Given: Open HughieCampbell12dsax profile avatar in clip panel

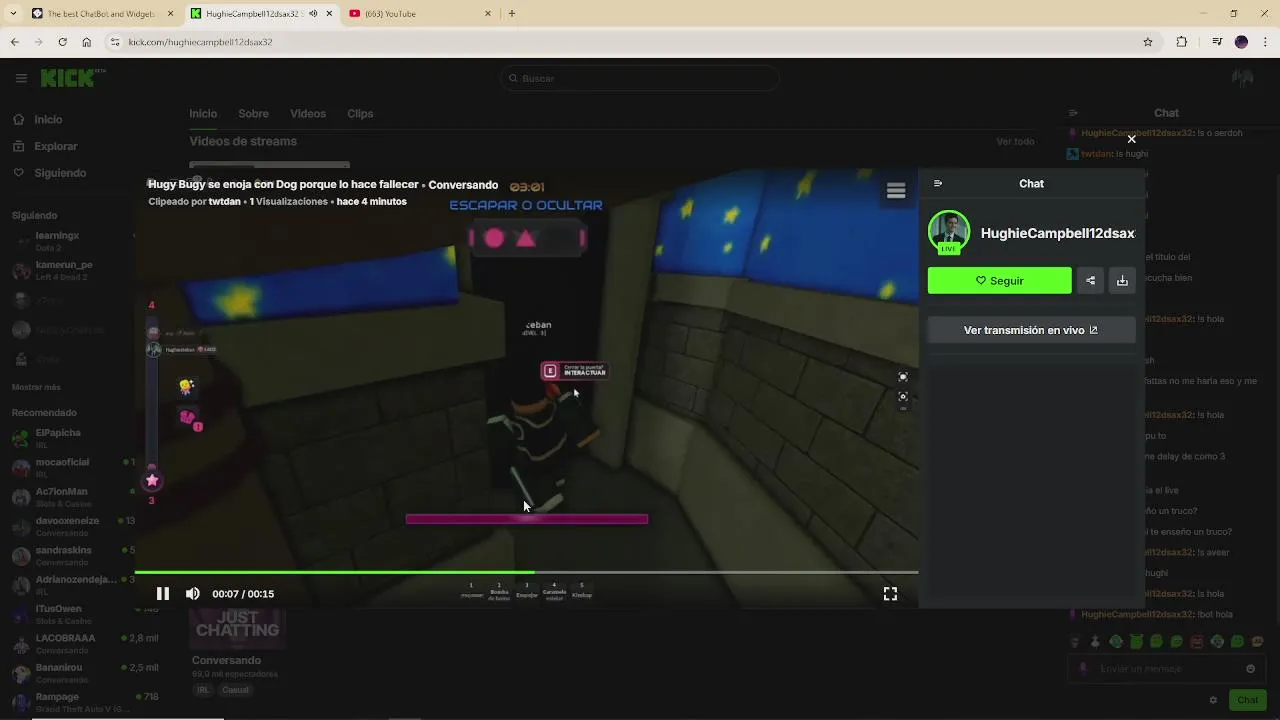Looking at the screenshot, I should pyautogui.click(x=948, y=232).
